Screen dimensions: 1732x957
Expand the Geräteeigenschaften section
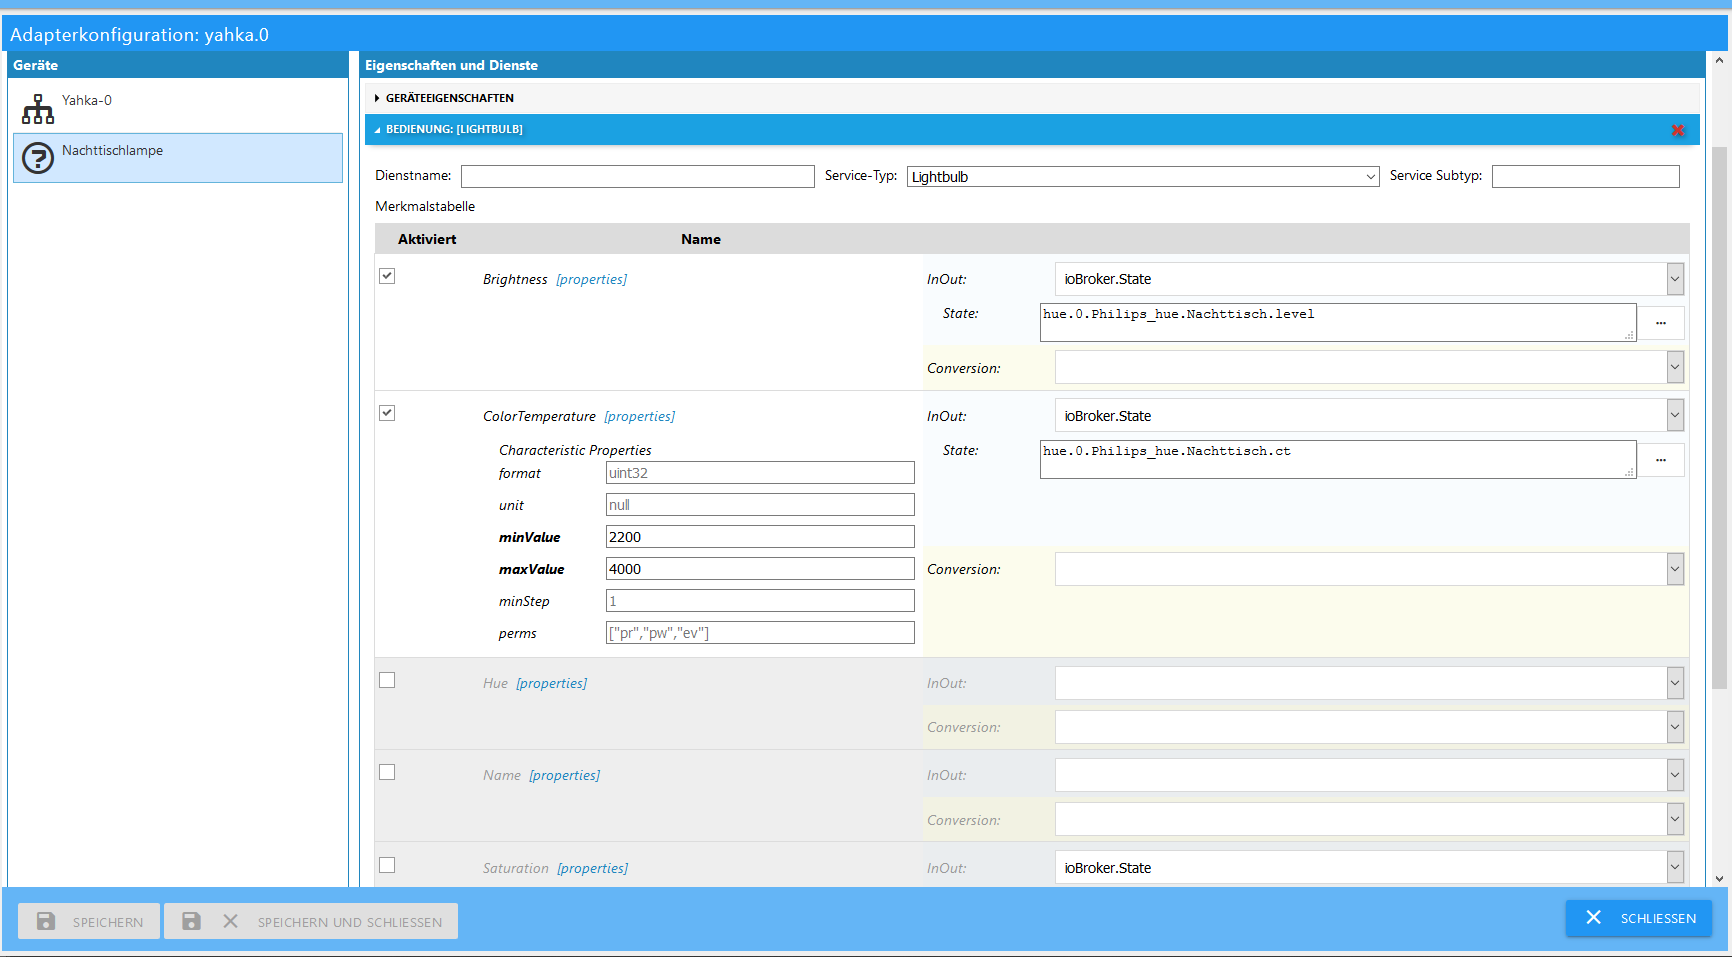[x=449, y=98]
